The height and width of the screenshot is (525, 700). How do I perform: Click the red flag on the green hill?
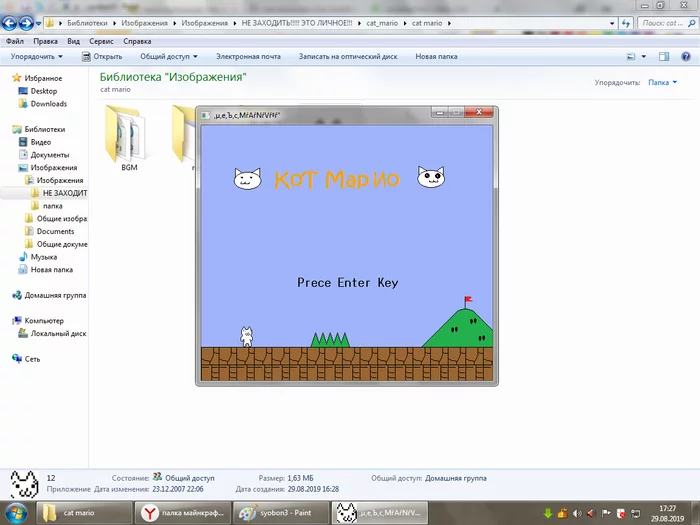pyautogui.click(x=468, y=299)
